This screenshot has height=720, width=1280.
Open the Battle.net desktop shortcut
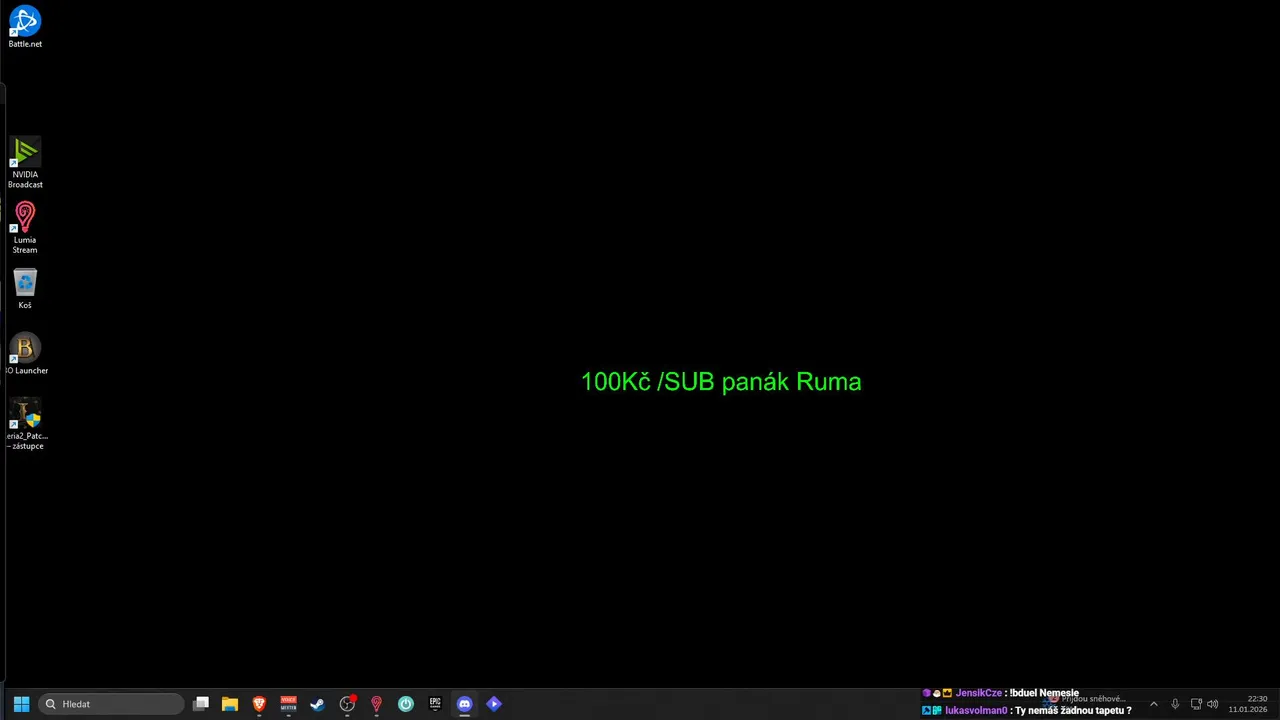pyautogui.click(x=25, y=27)
